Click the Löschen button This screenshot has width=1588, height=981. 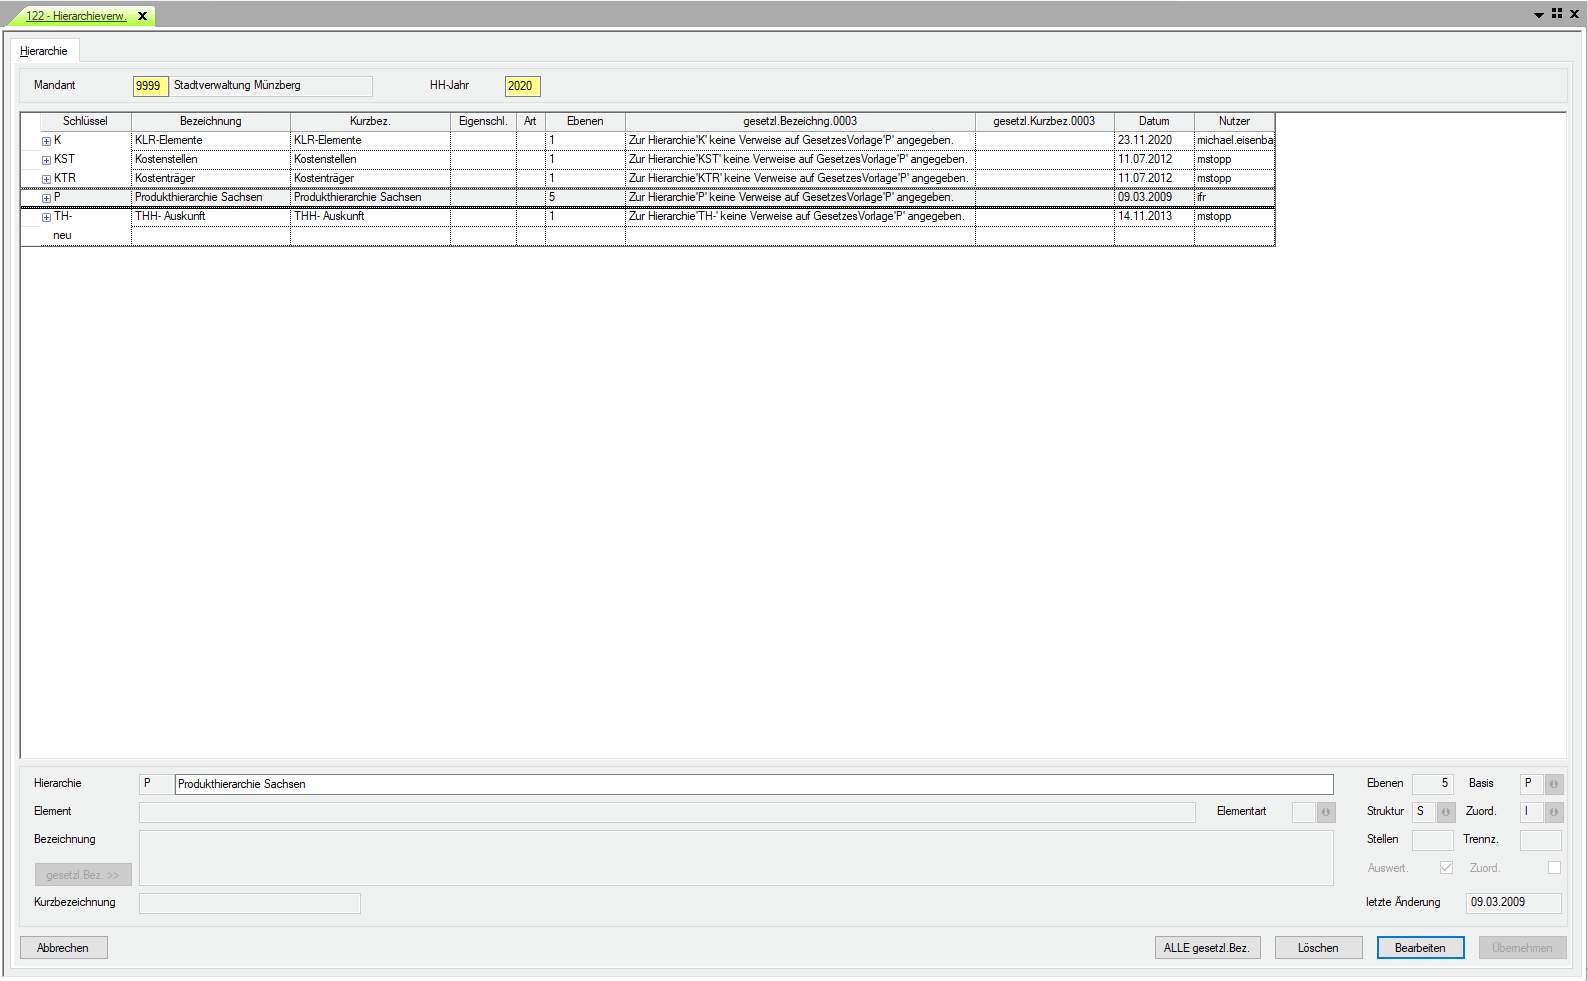point(1318,948)
